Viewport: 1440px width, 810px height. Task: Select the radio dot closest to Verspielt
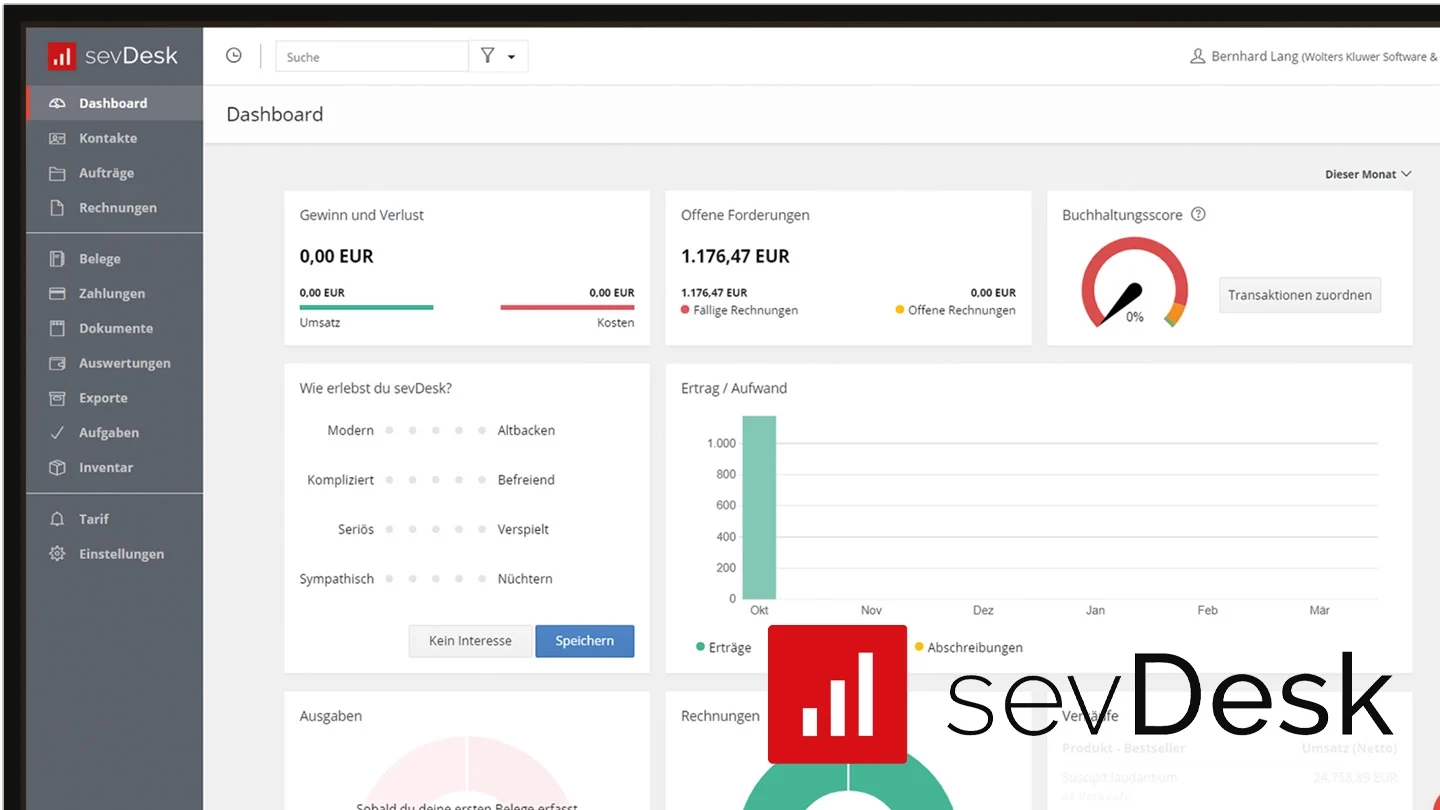click(482, 529)
